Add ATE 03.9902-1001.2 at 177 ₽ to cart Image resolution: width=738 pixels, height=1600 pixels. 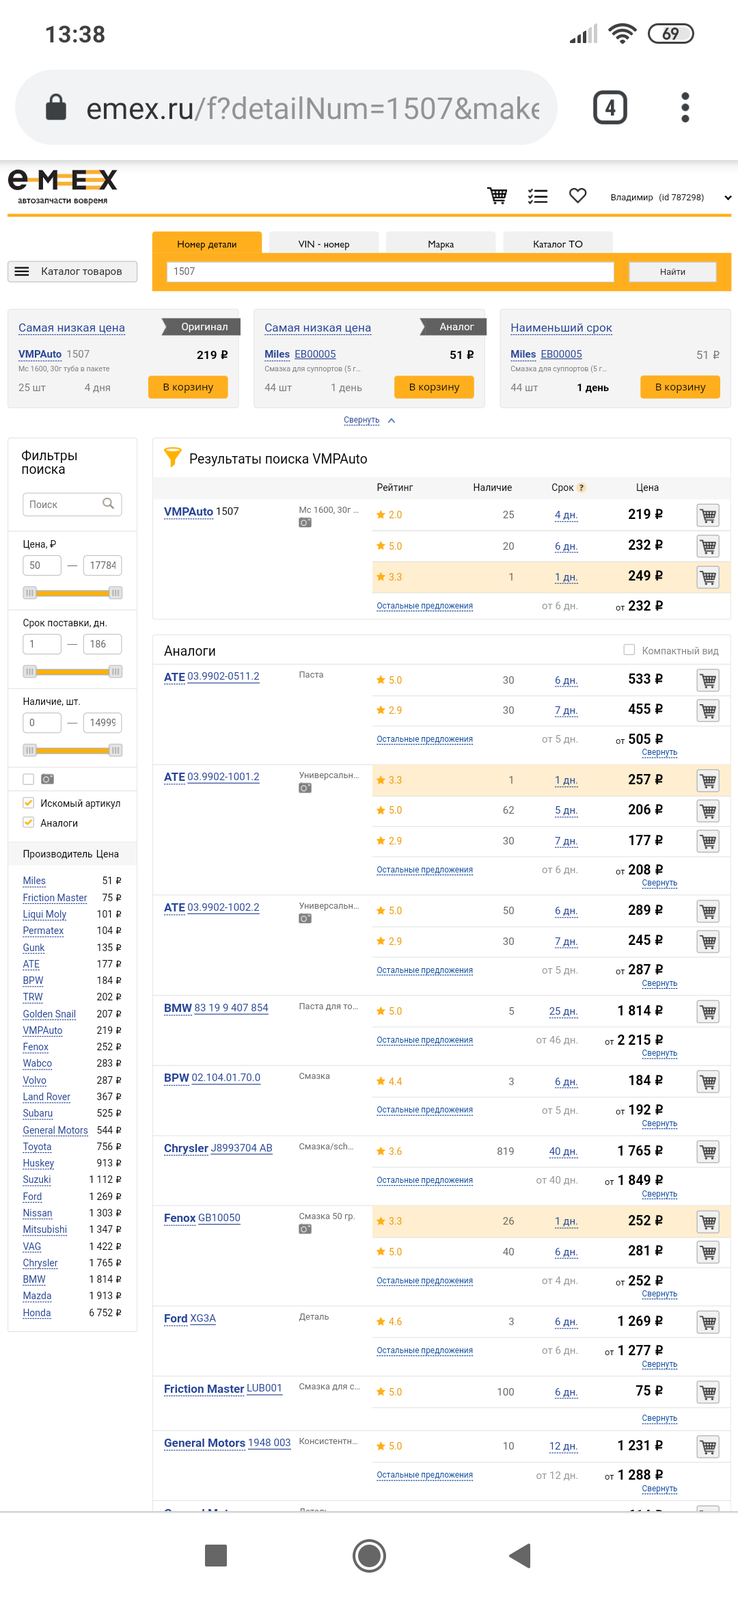tap(708, 842)
